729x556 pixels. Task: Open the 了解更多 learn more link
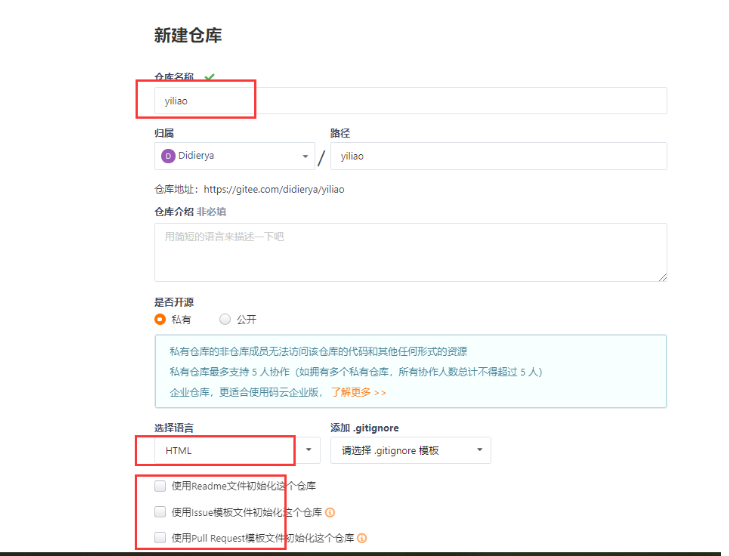click(x=358, y=392)
